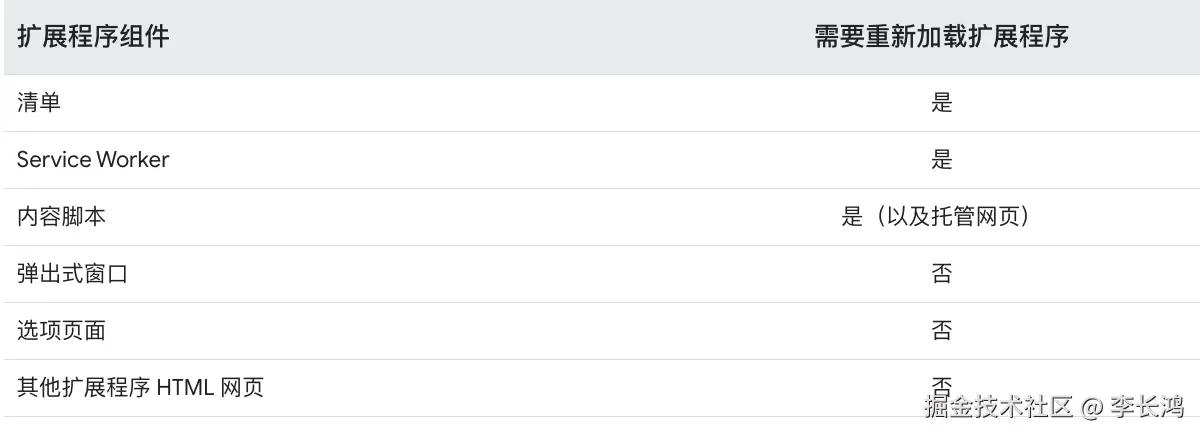Select the 清单 row label
Image resolution: width=1200 pixels, height=436 pixels.
click(x=39, y=102)
